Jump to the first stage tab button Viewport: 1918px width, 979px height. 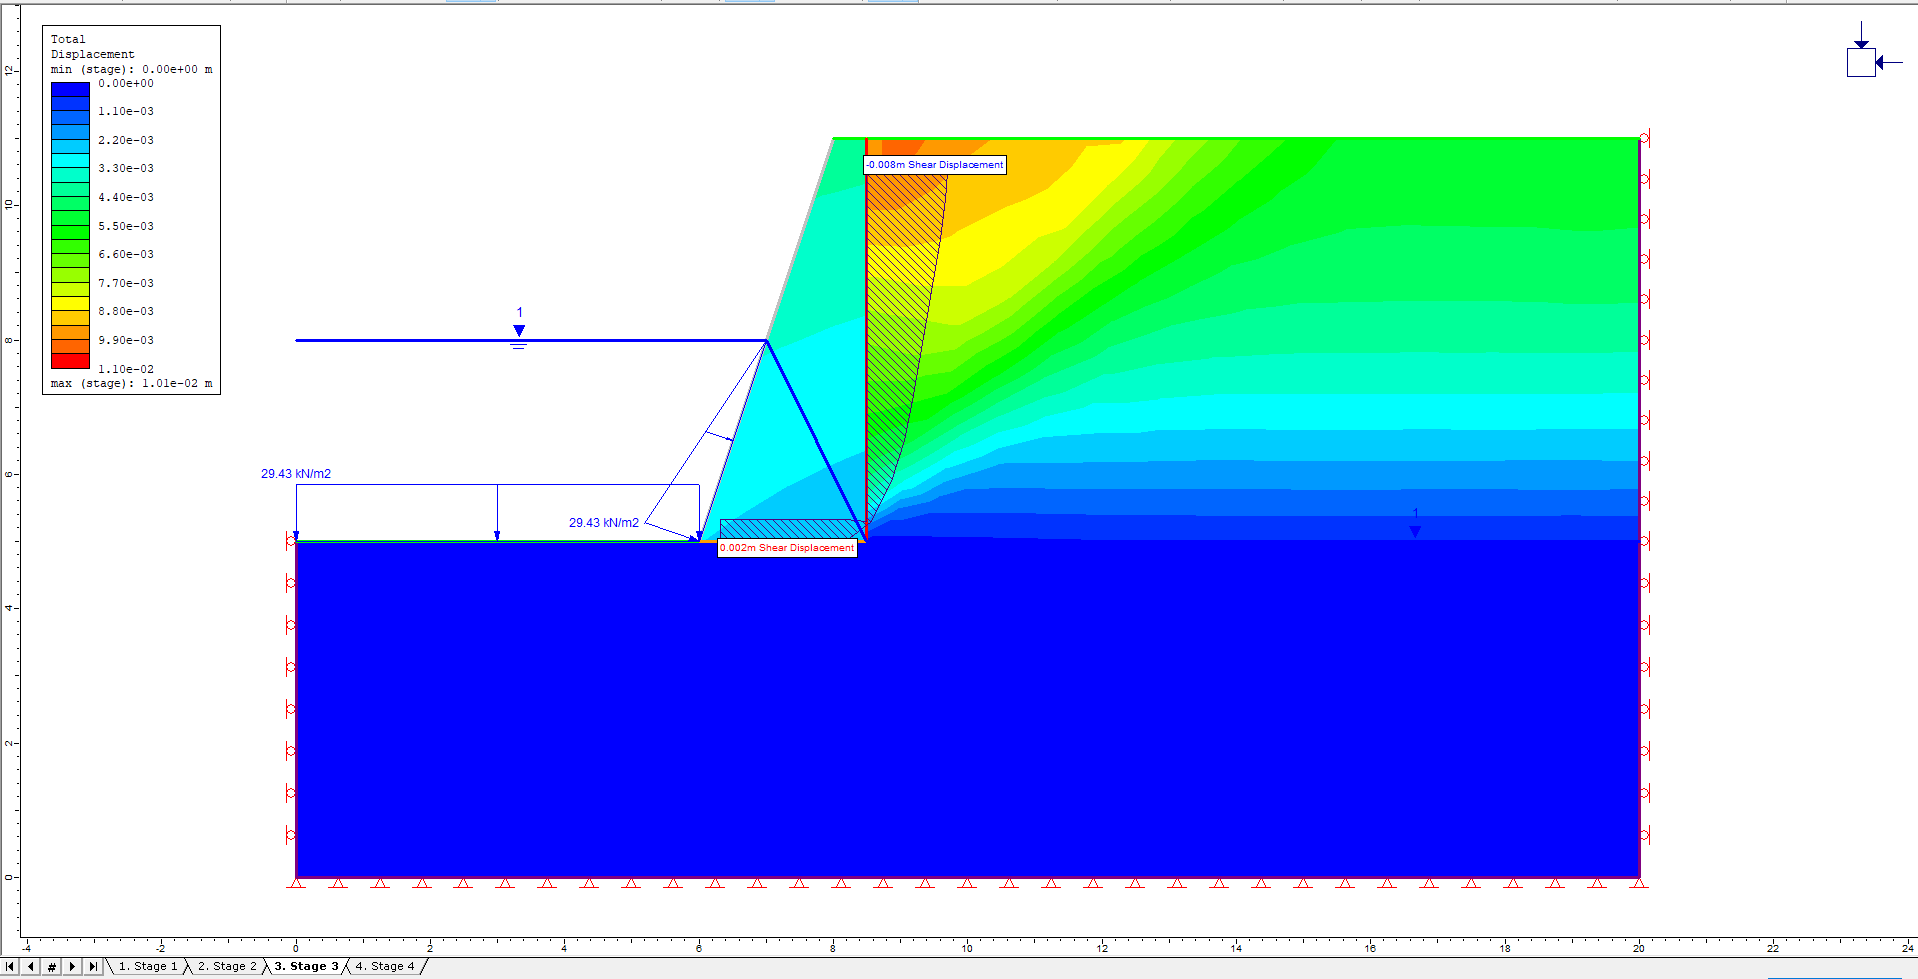[x=11, y=966]
